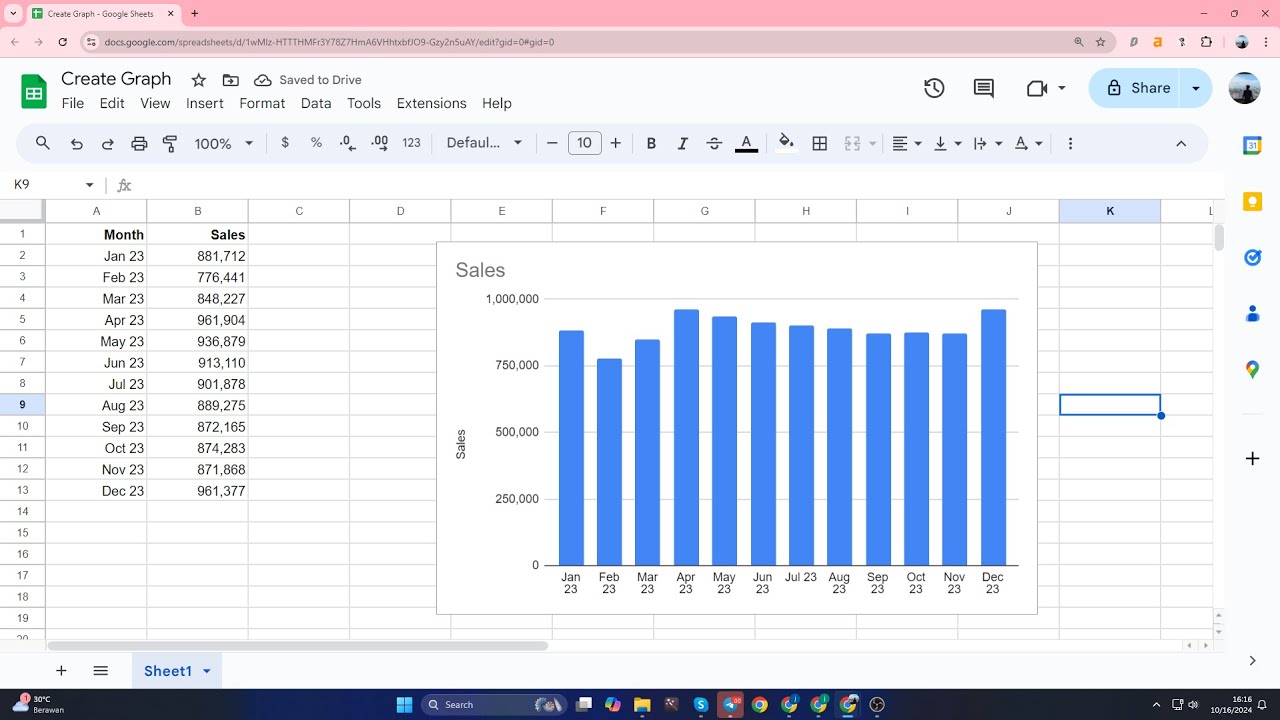Open the zoom 100% dropdown
Screen dimensions: 1280x720
click(x=224, y=143)
